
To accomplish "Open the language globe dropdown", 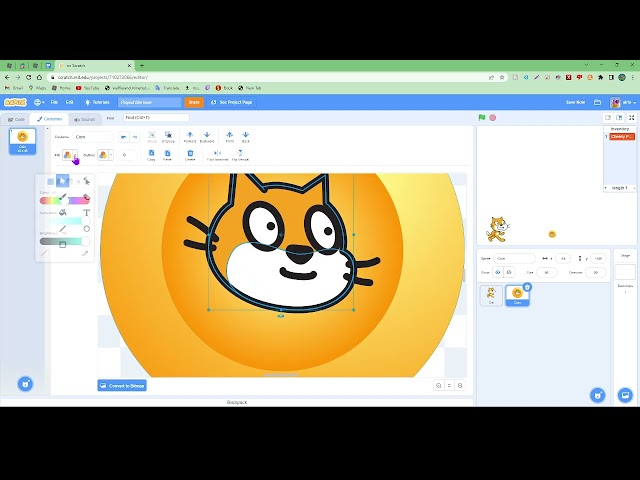I will click(39, 102).
